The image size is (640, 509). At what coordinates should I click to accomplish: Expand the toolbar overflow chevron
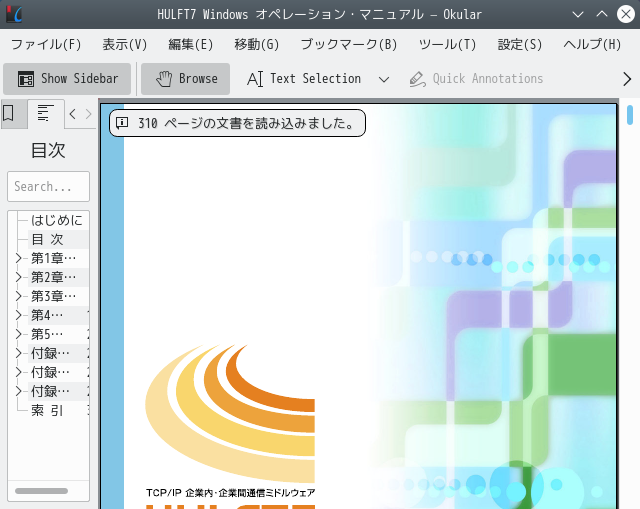627,79
